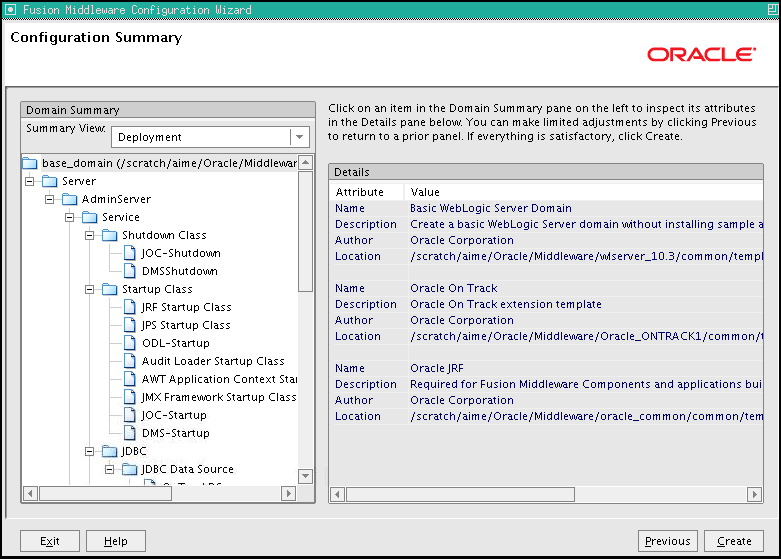Select the Audit Loader Startup Class label

pos(213,361)
